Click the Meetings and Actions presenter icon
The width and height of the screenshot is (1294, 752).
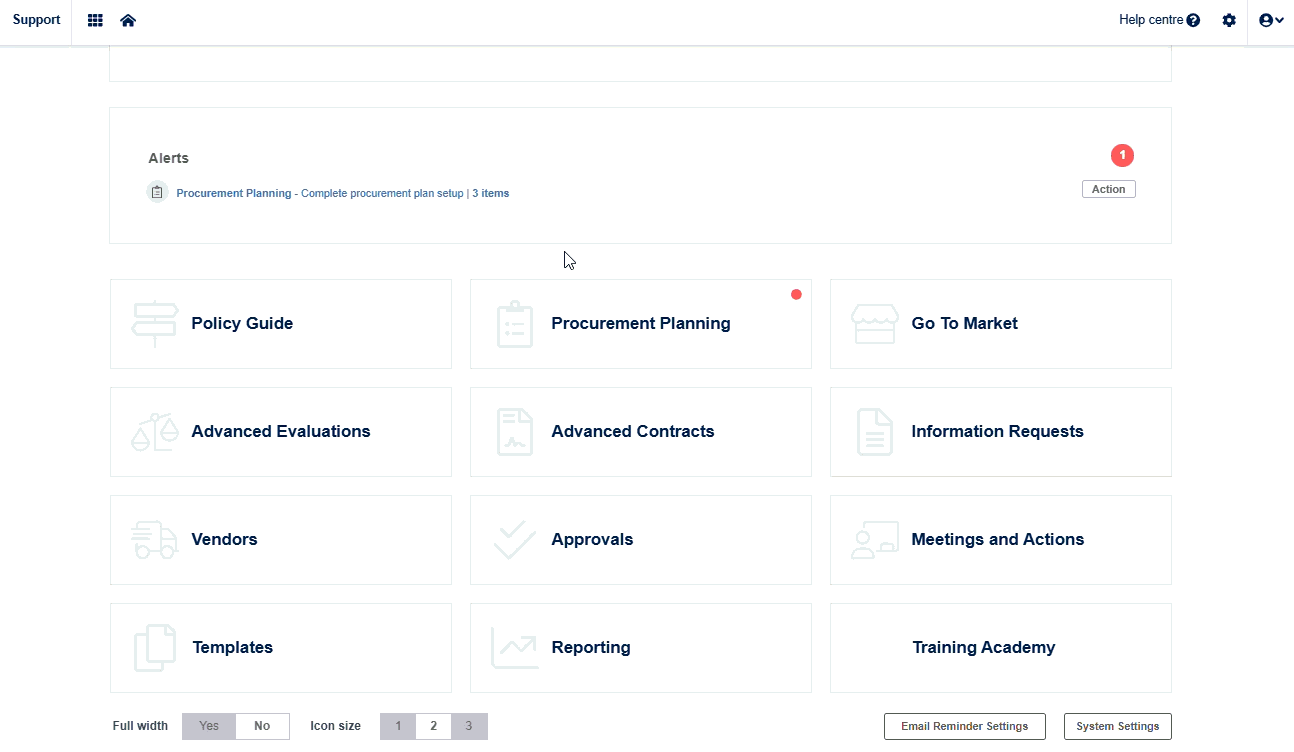[x=875, y=540]
